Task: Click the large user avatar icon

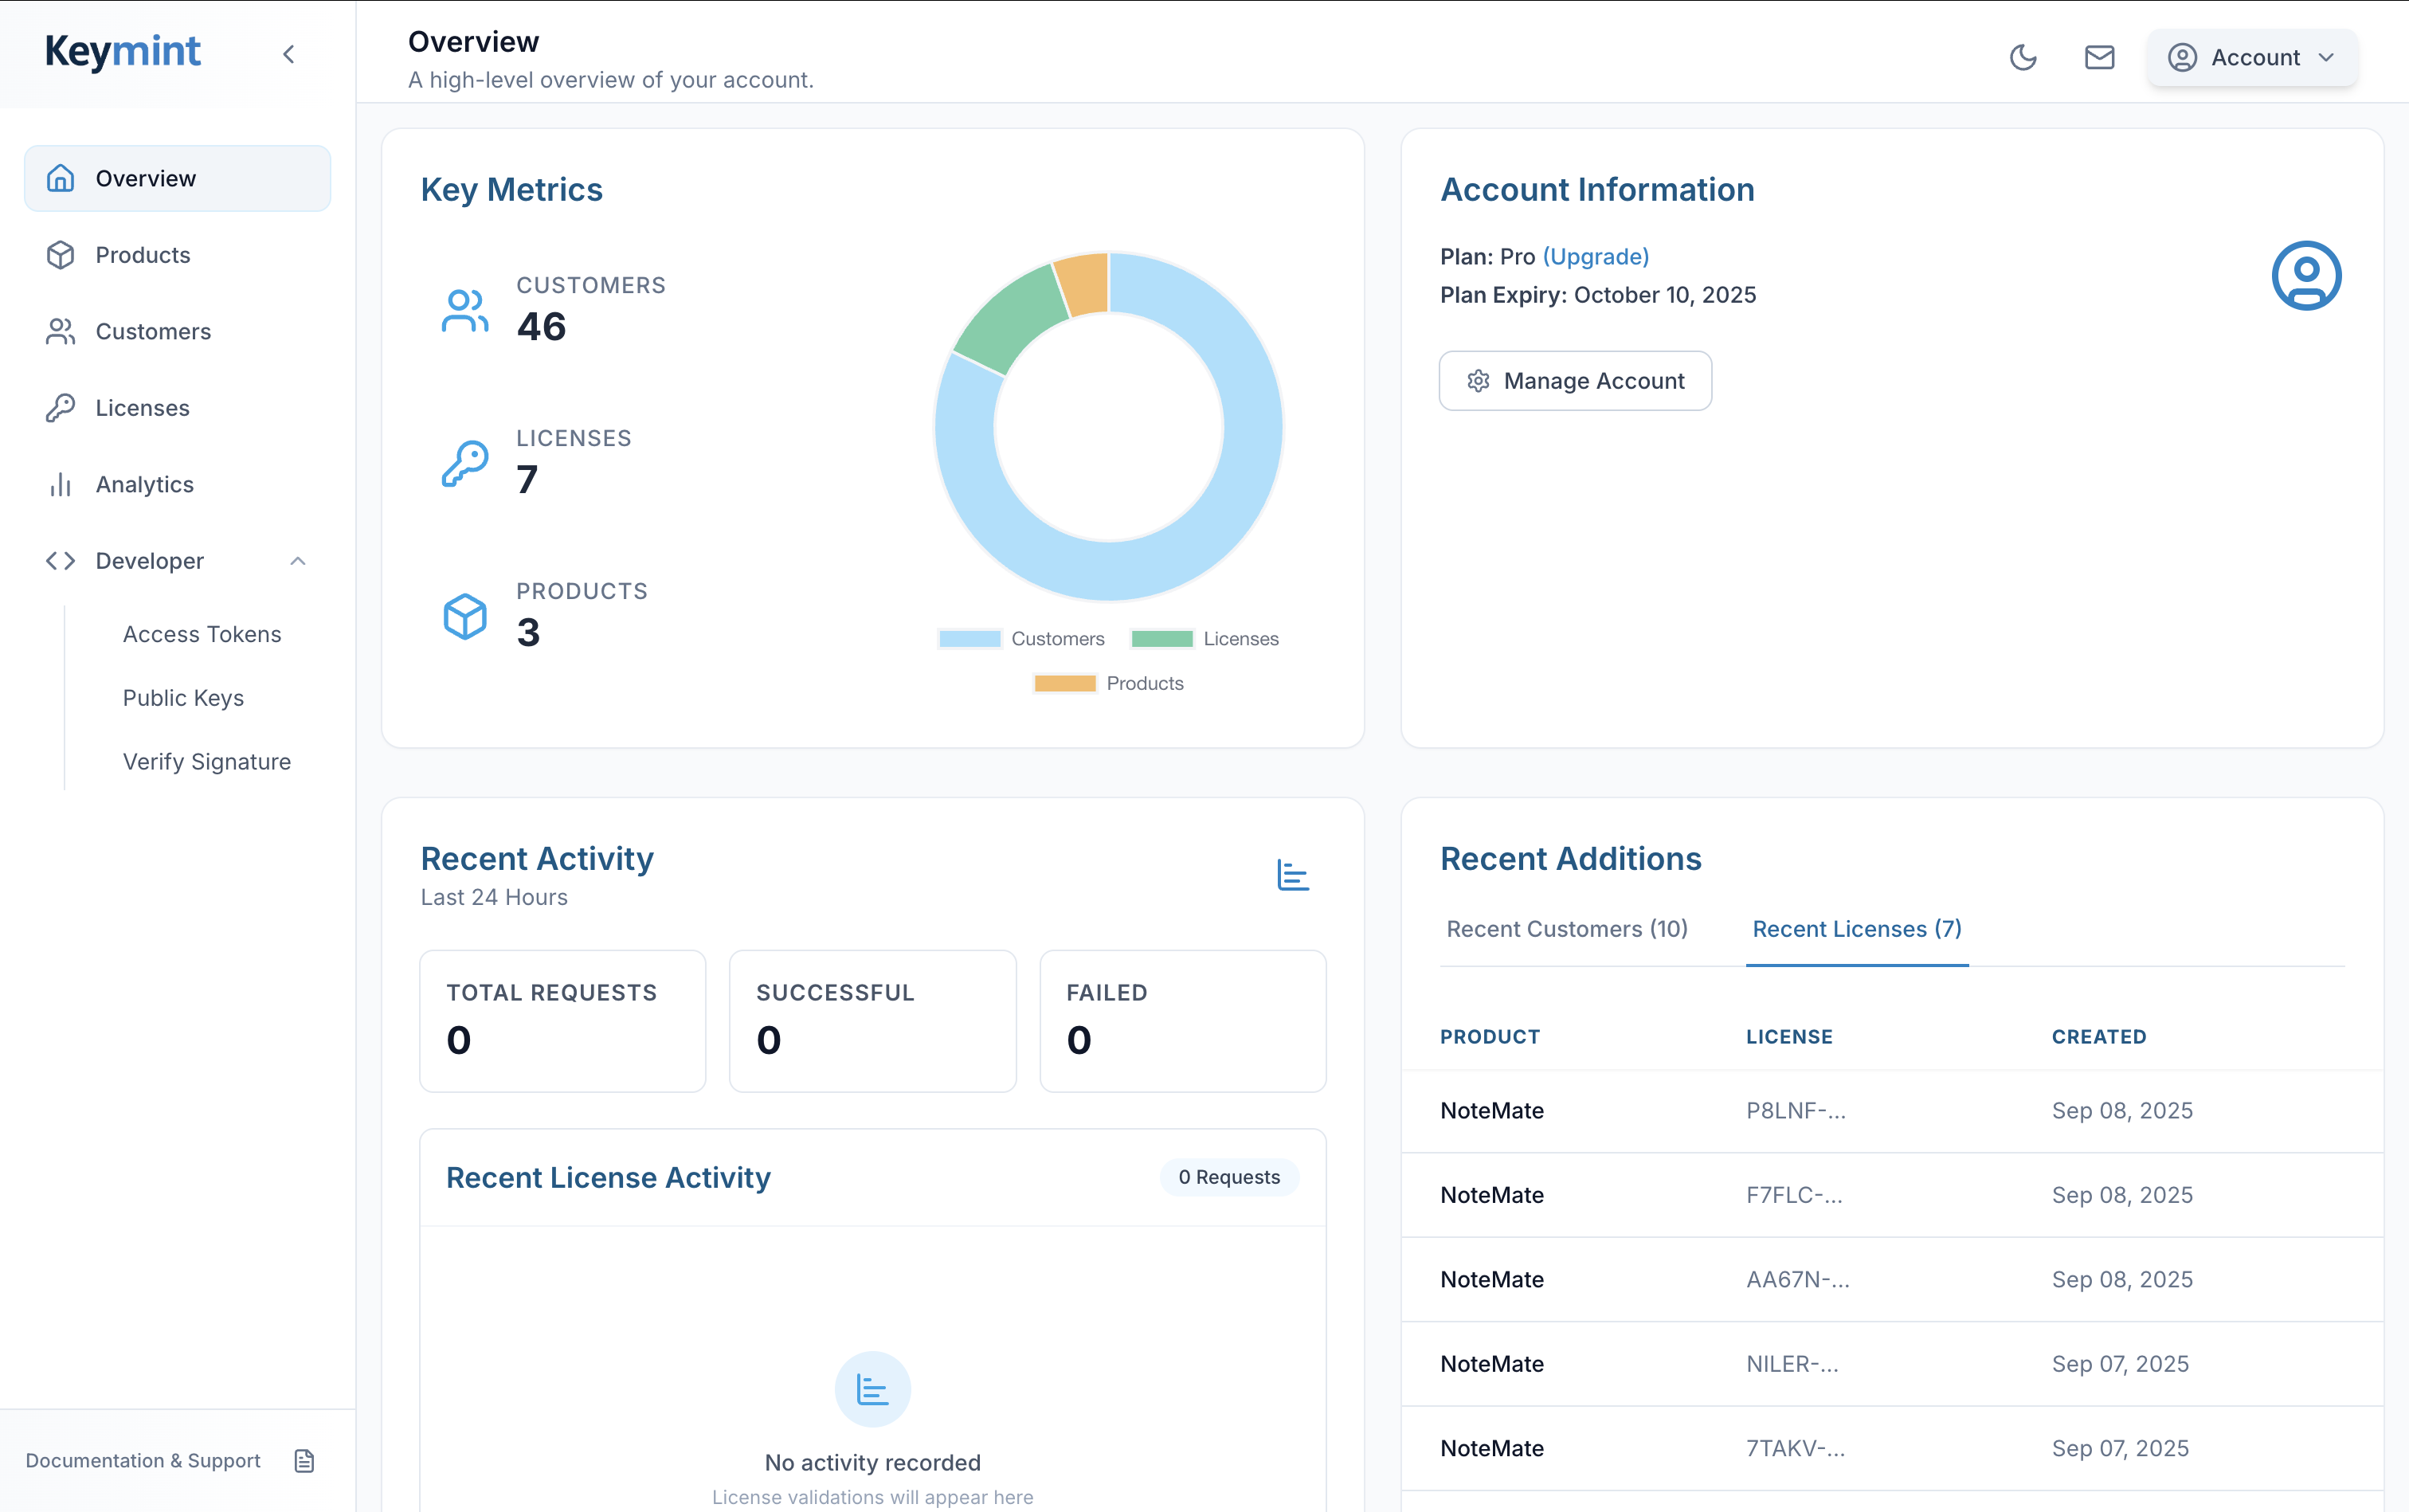Action: tap(2306, 275)
